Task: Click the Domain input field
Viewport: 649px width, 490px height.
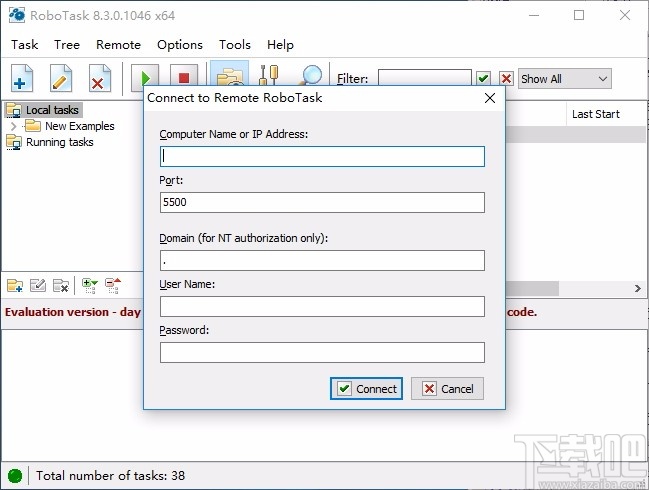Action: [322, 260]
